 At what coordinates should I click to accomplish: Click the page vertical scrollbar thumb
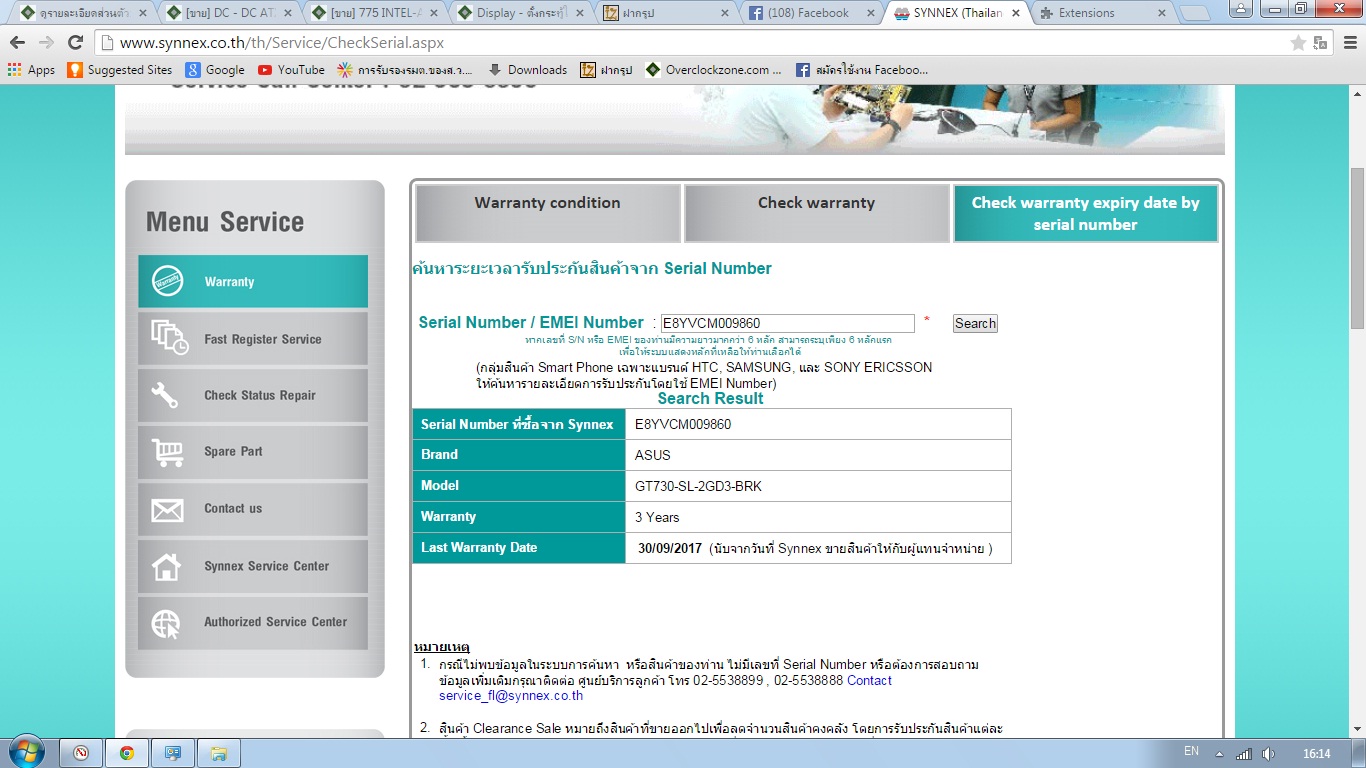coord(1357,248)
